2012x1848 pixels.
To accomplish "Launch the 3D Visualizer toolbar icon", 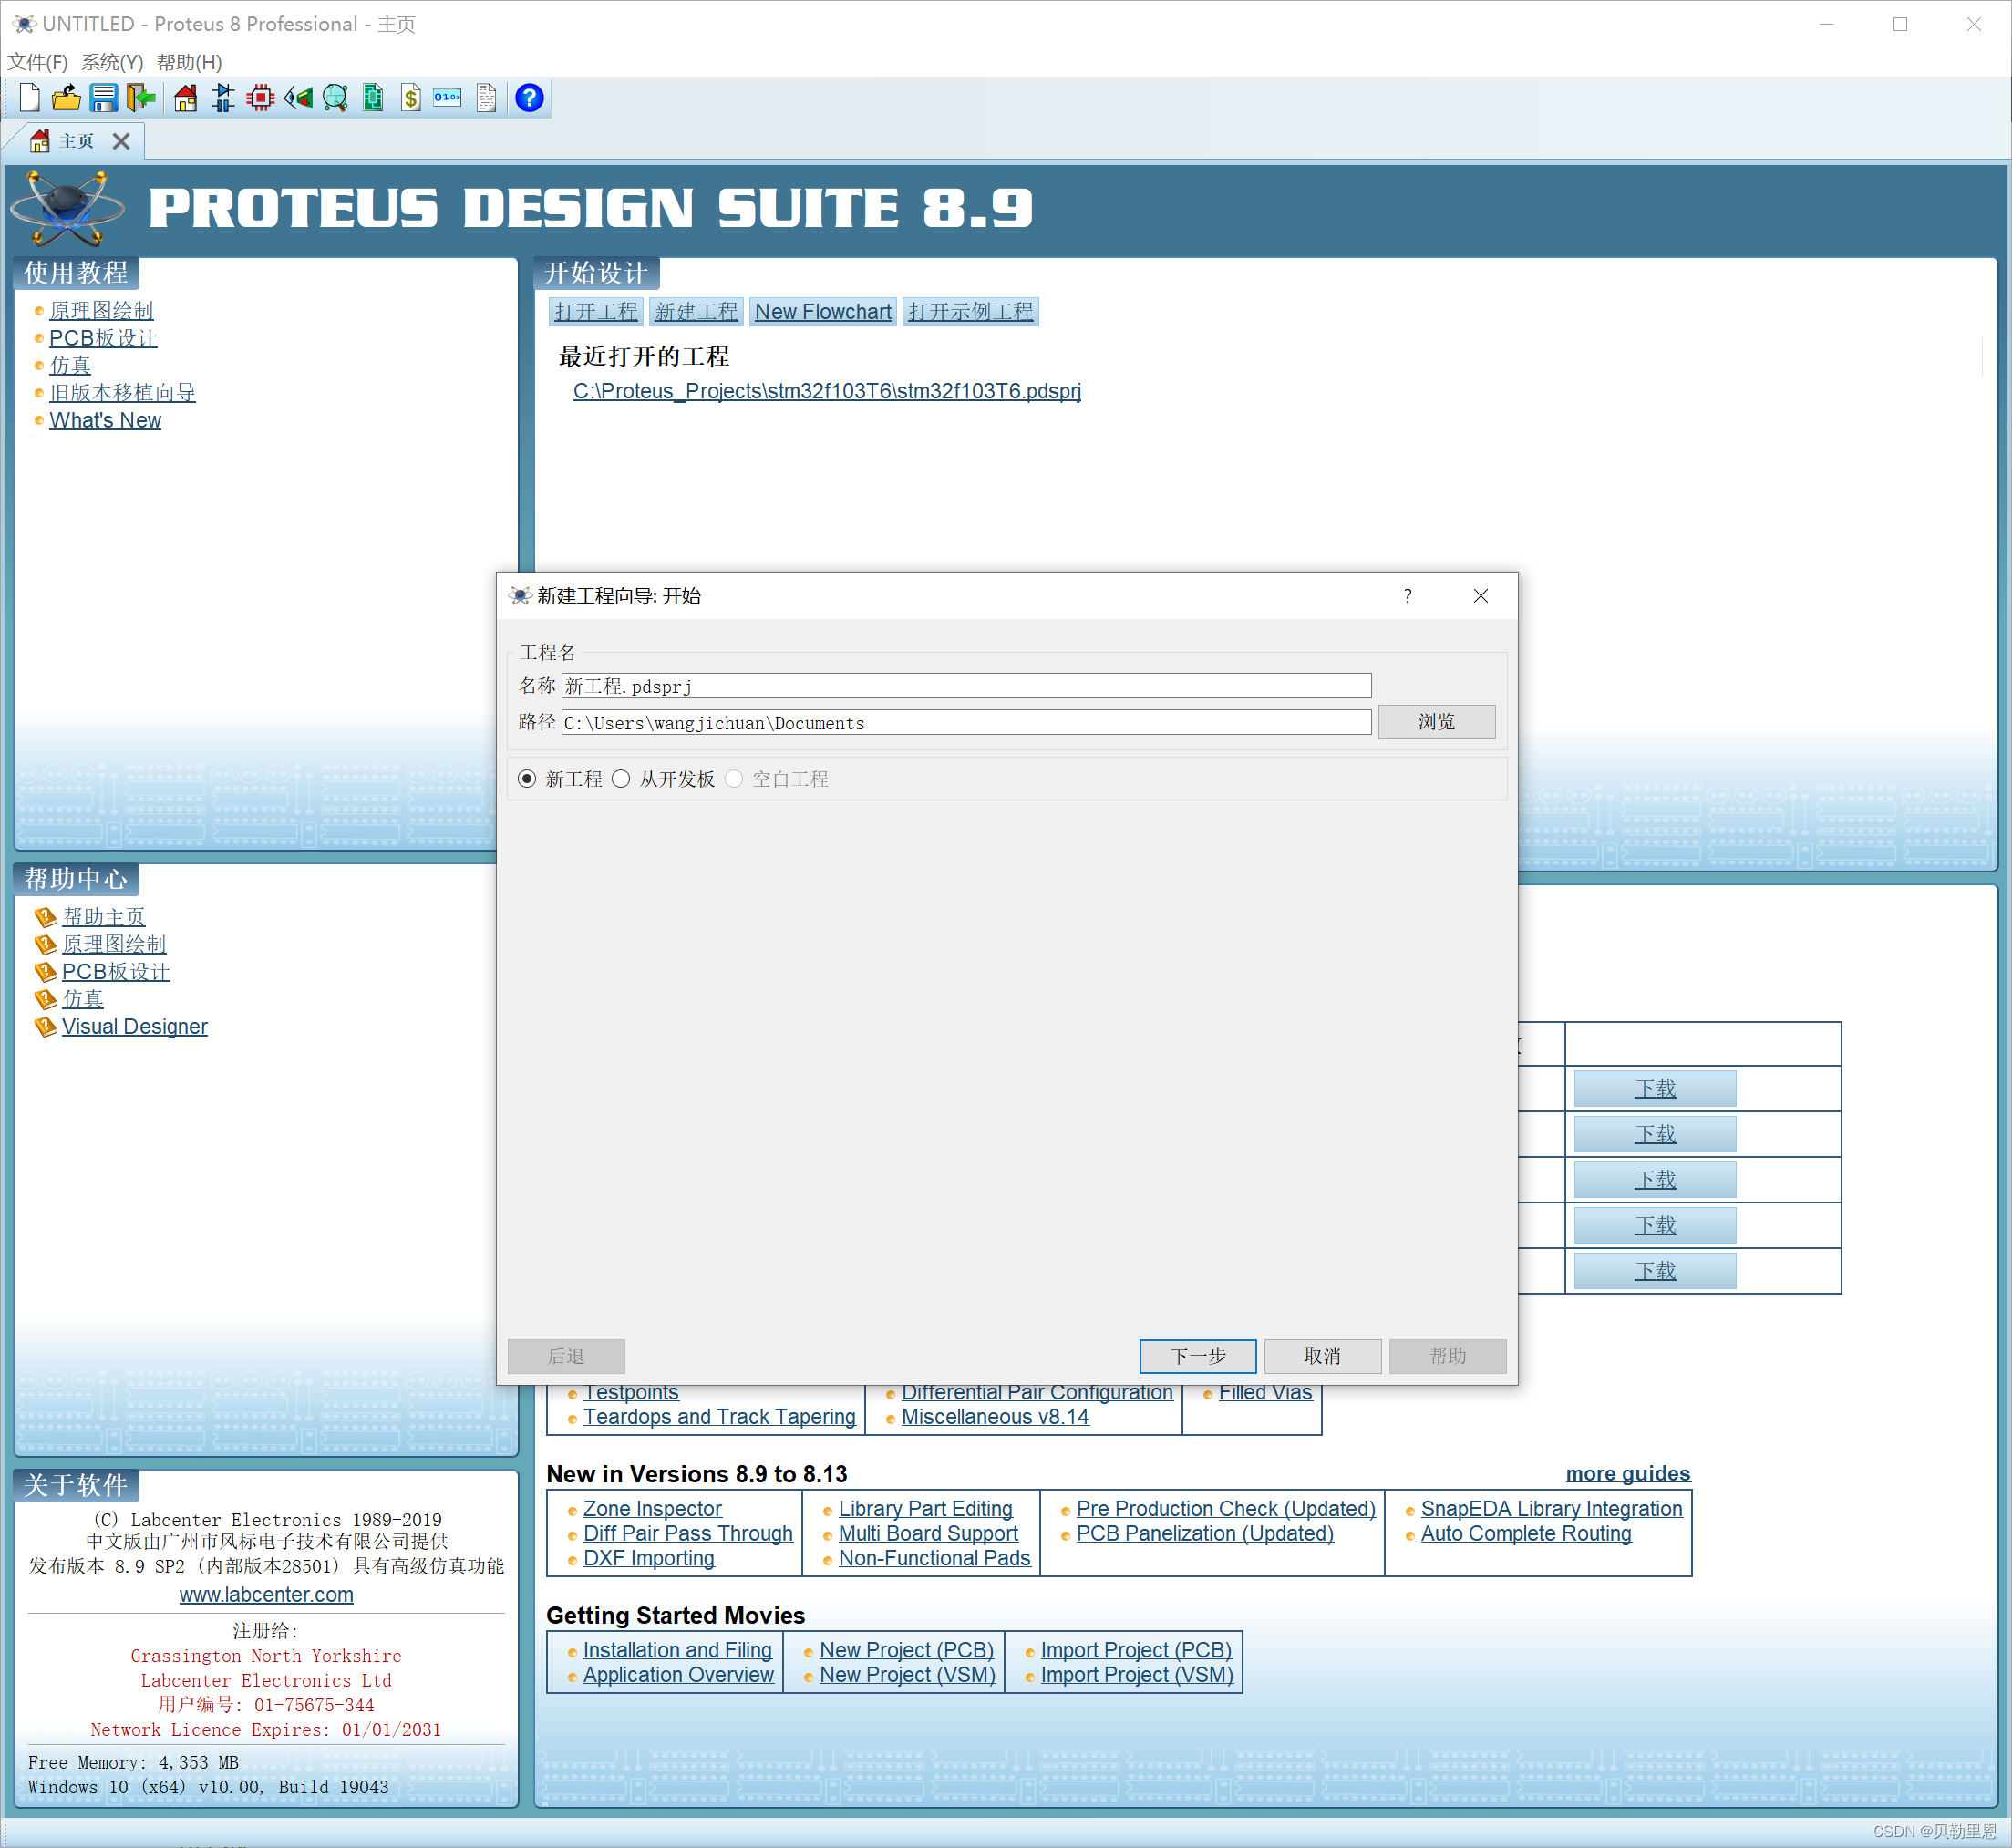I will (x=298, y=97).
